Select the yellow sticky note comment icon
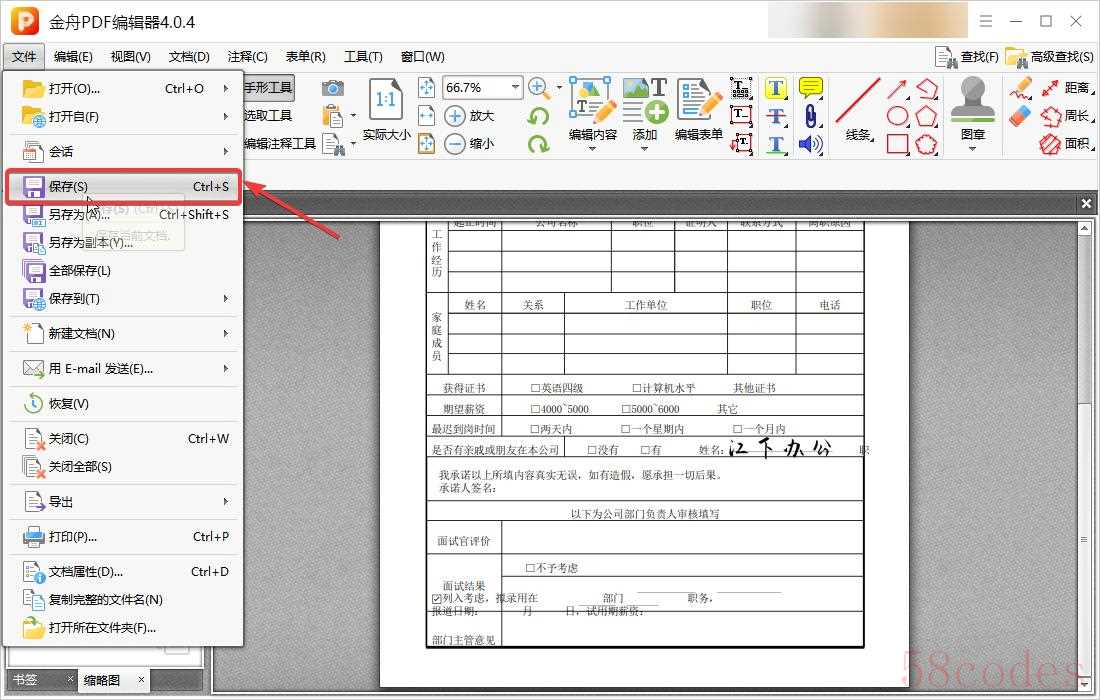Image resolution: width=1100 pixels, height=700 pixels. pyautogui.click(x=810, y=88)
